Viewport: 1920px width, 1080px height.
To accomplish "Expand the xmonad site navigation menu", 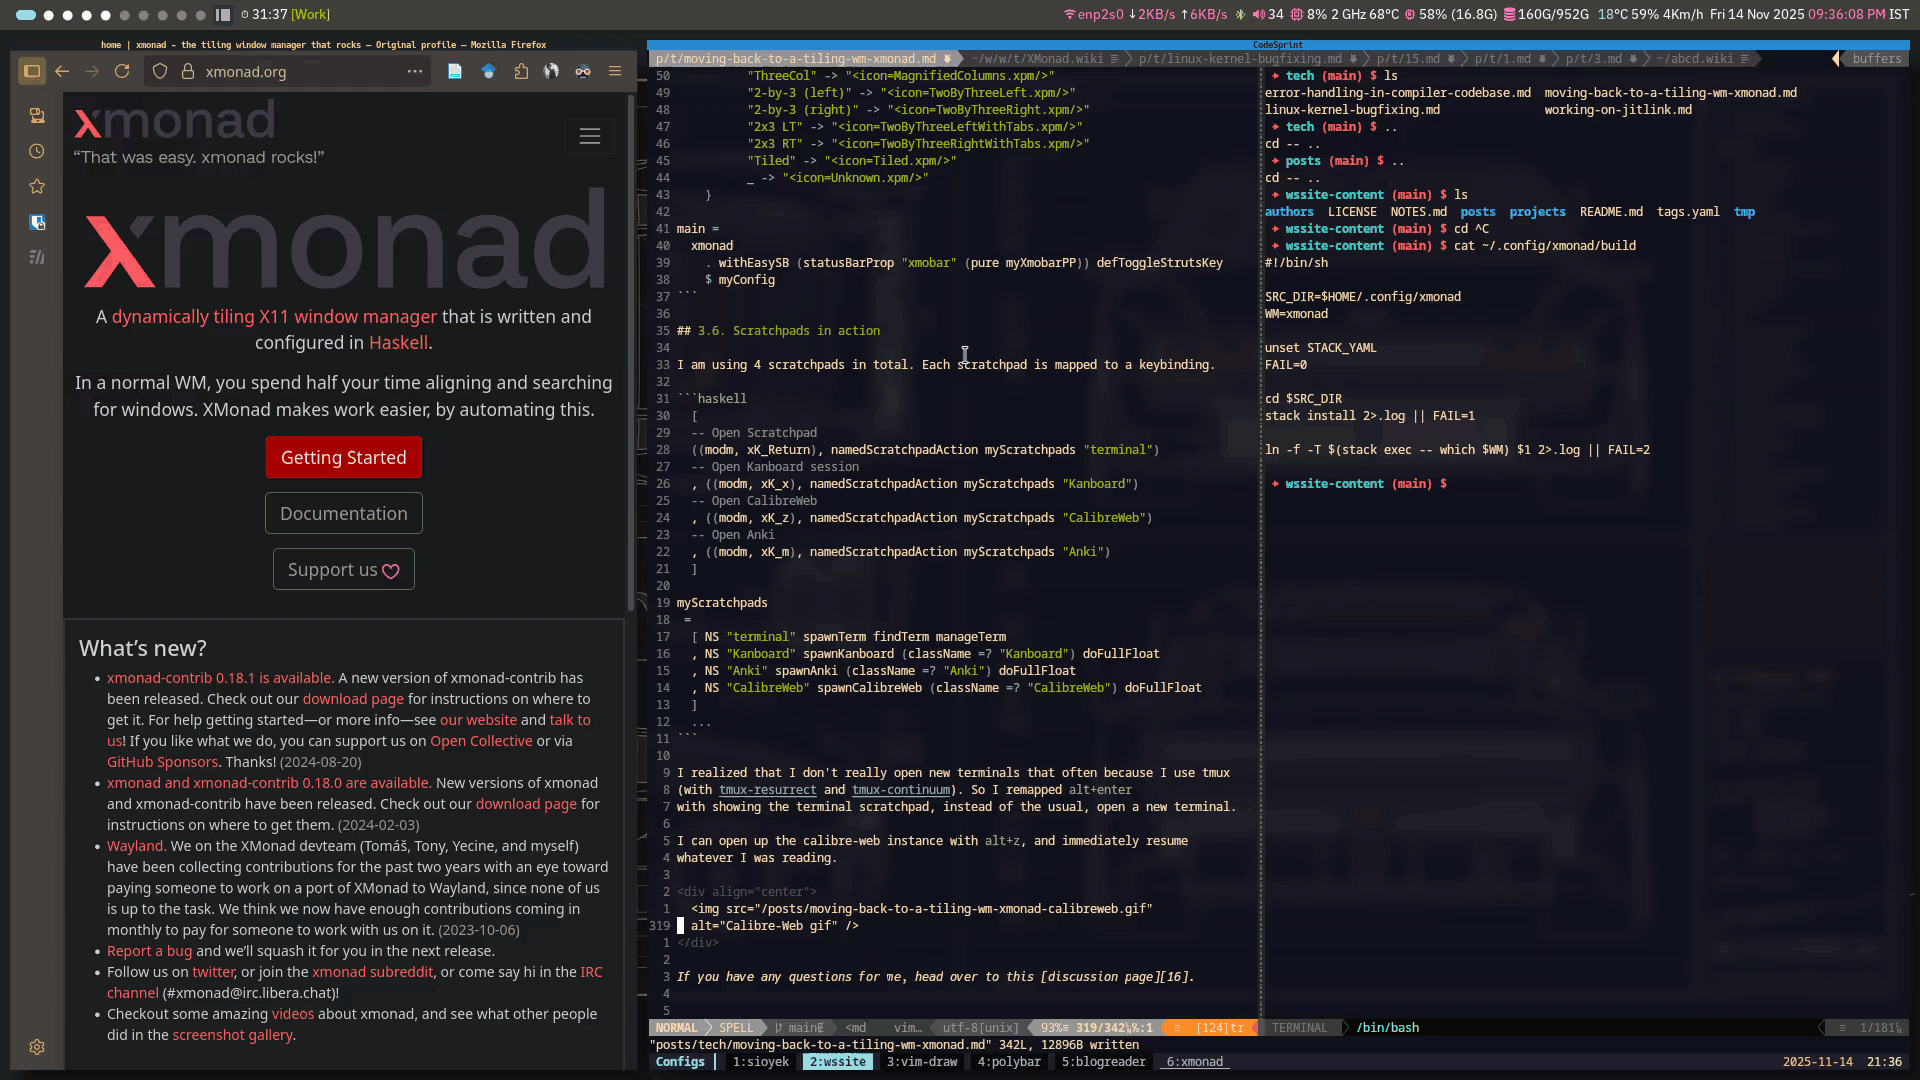I will (589, 136).
